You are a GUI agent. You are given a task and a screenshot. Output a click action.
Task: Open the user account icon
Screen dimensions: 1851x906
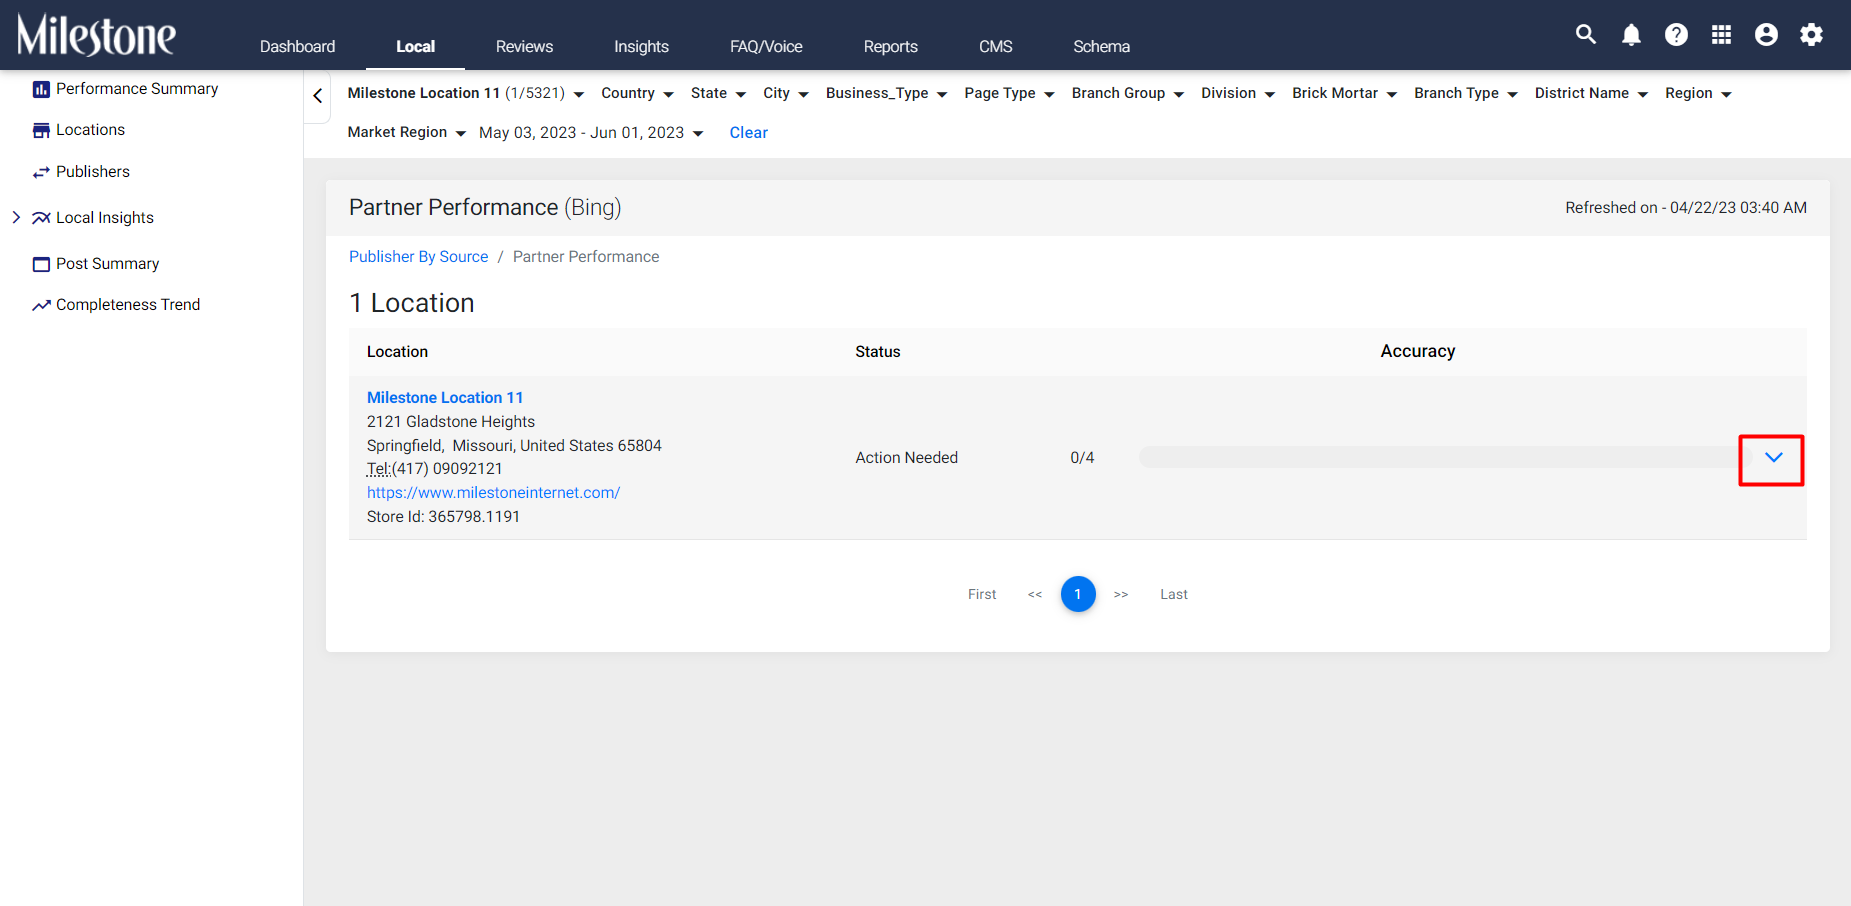(1766, 35)
